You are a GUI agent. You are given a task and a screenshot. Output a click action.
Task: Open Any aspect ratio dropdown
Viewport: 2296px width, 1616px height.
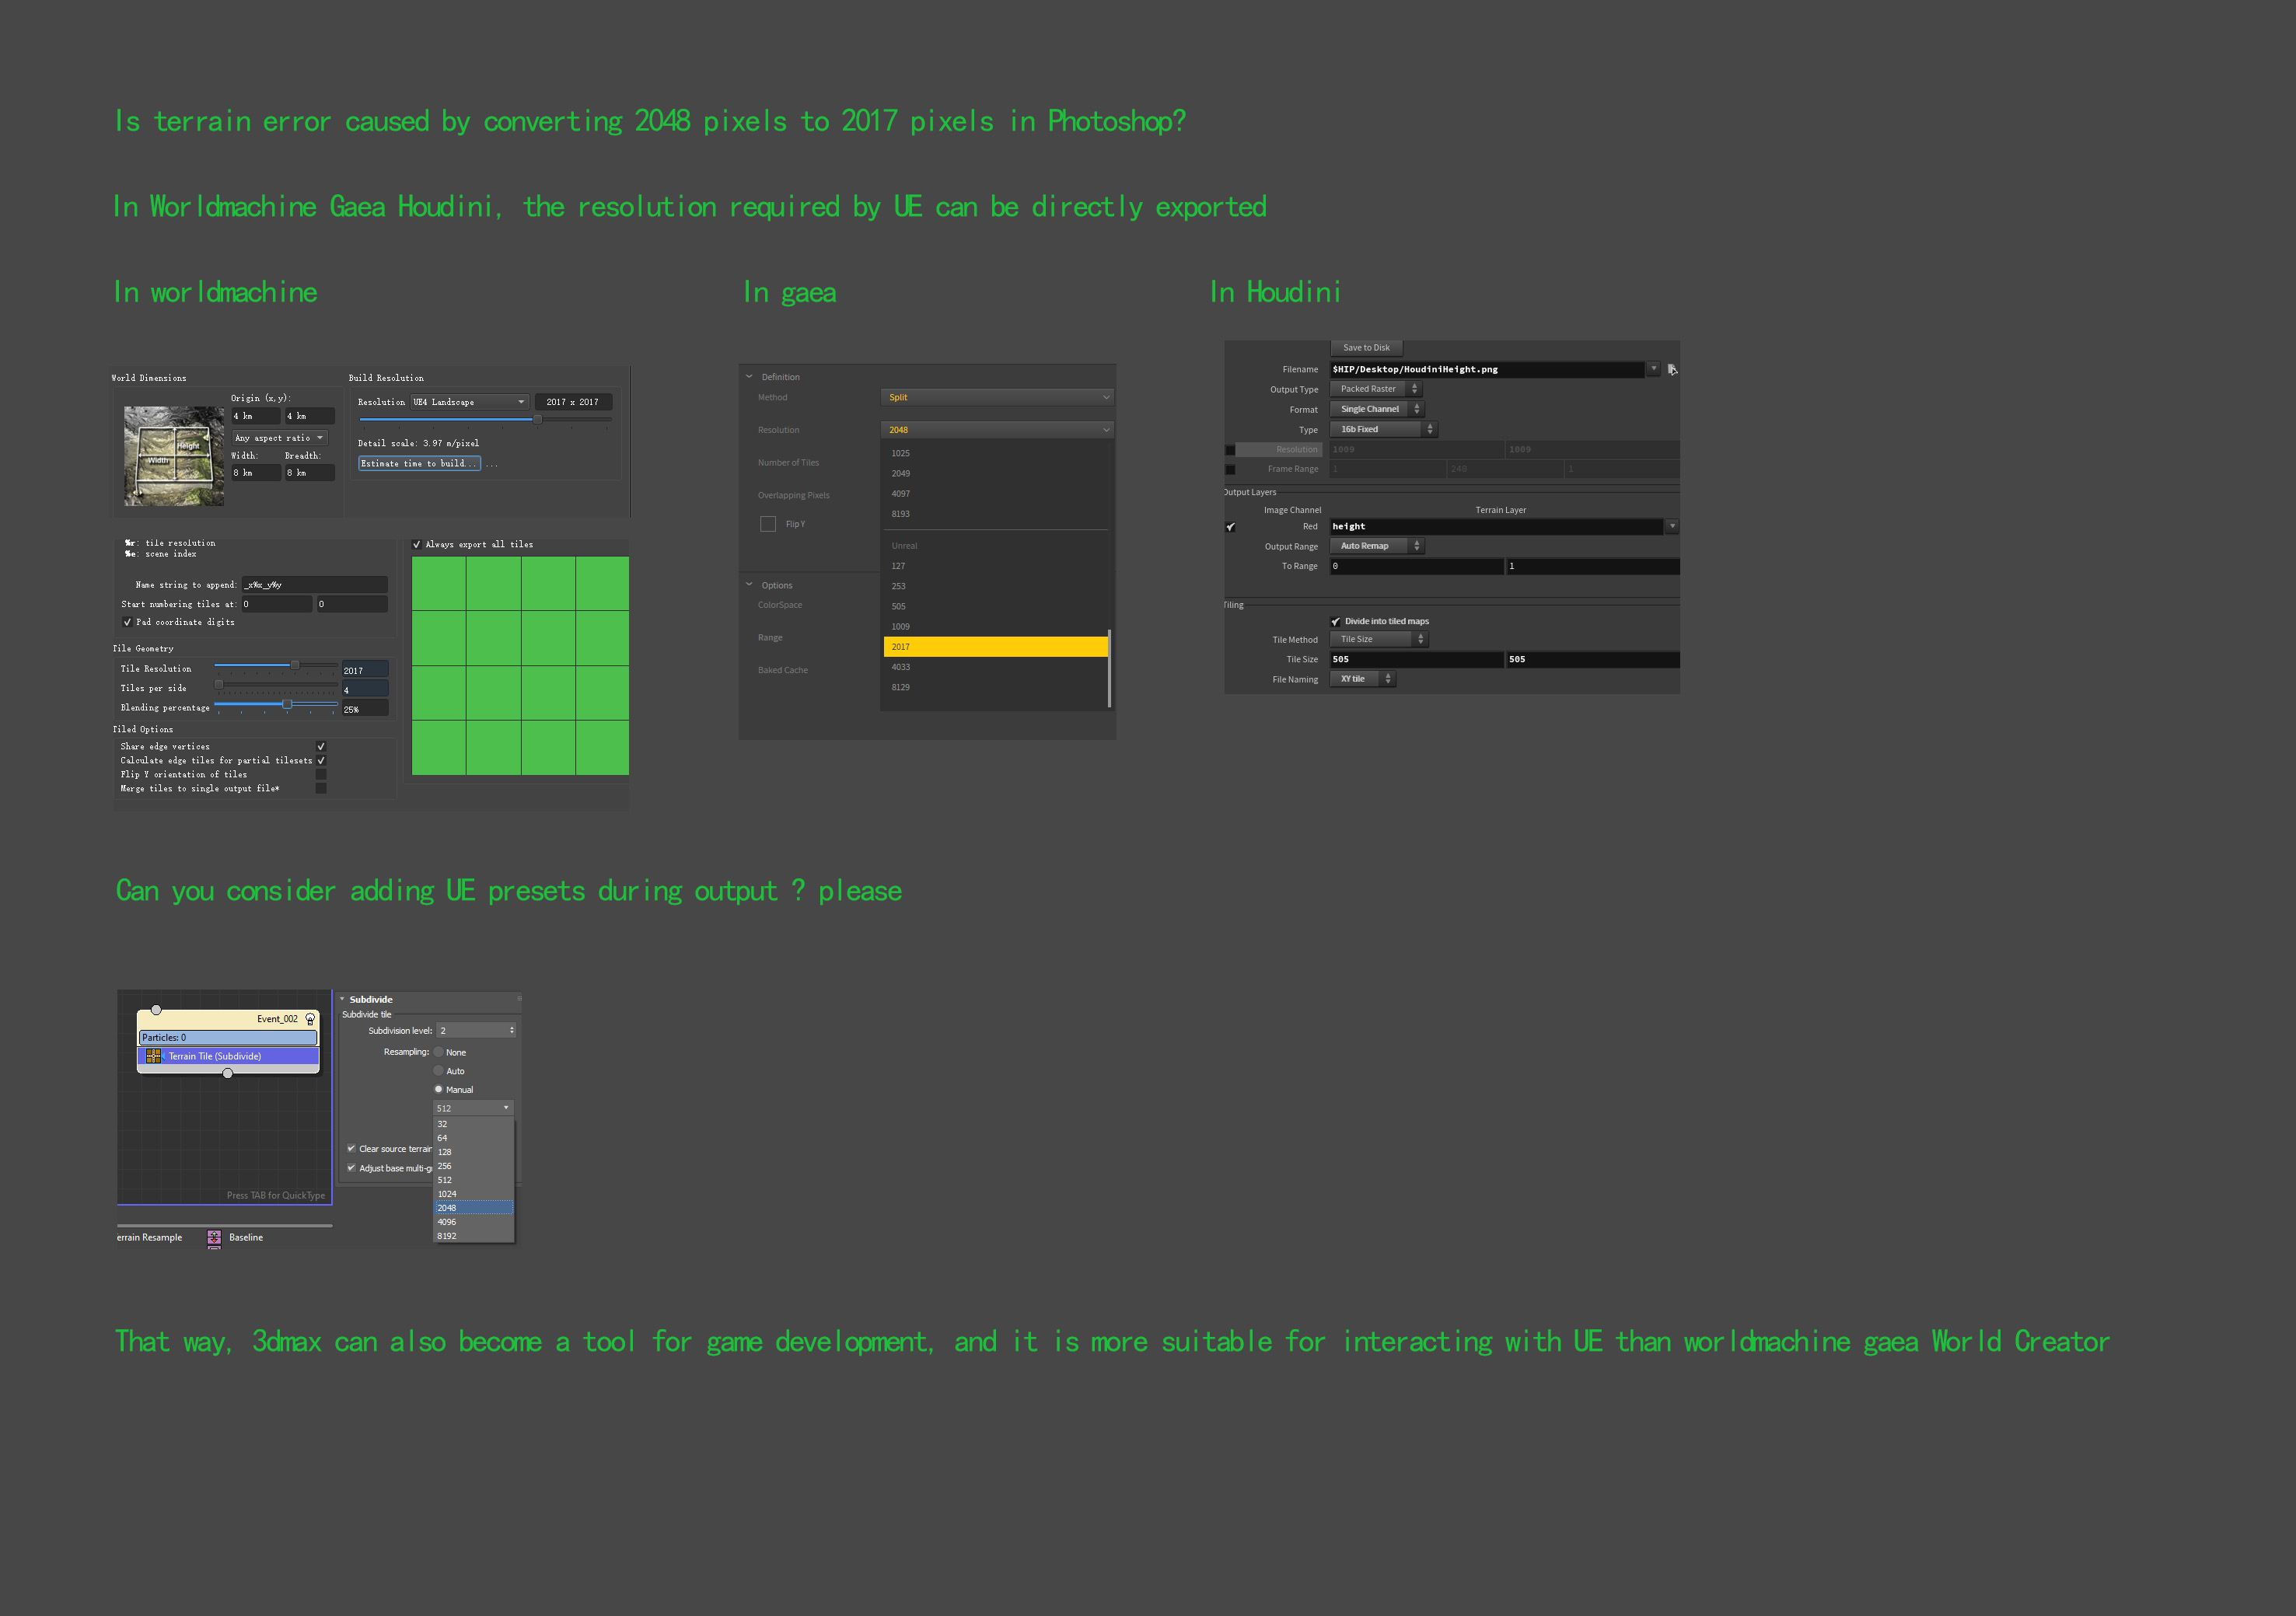(279, 438)
